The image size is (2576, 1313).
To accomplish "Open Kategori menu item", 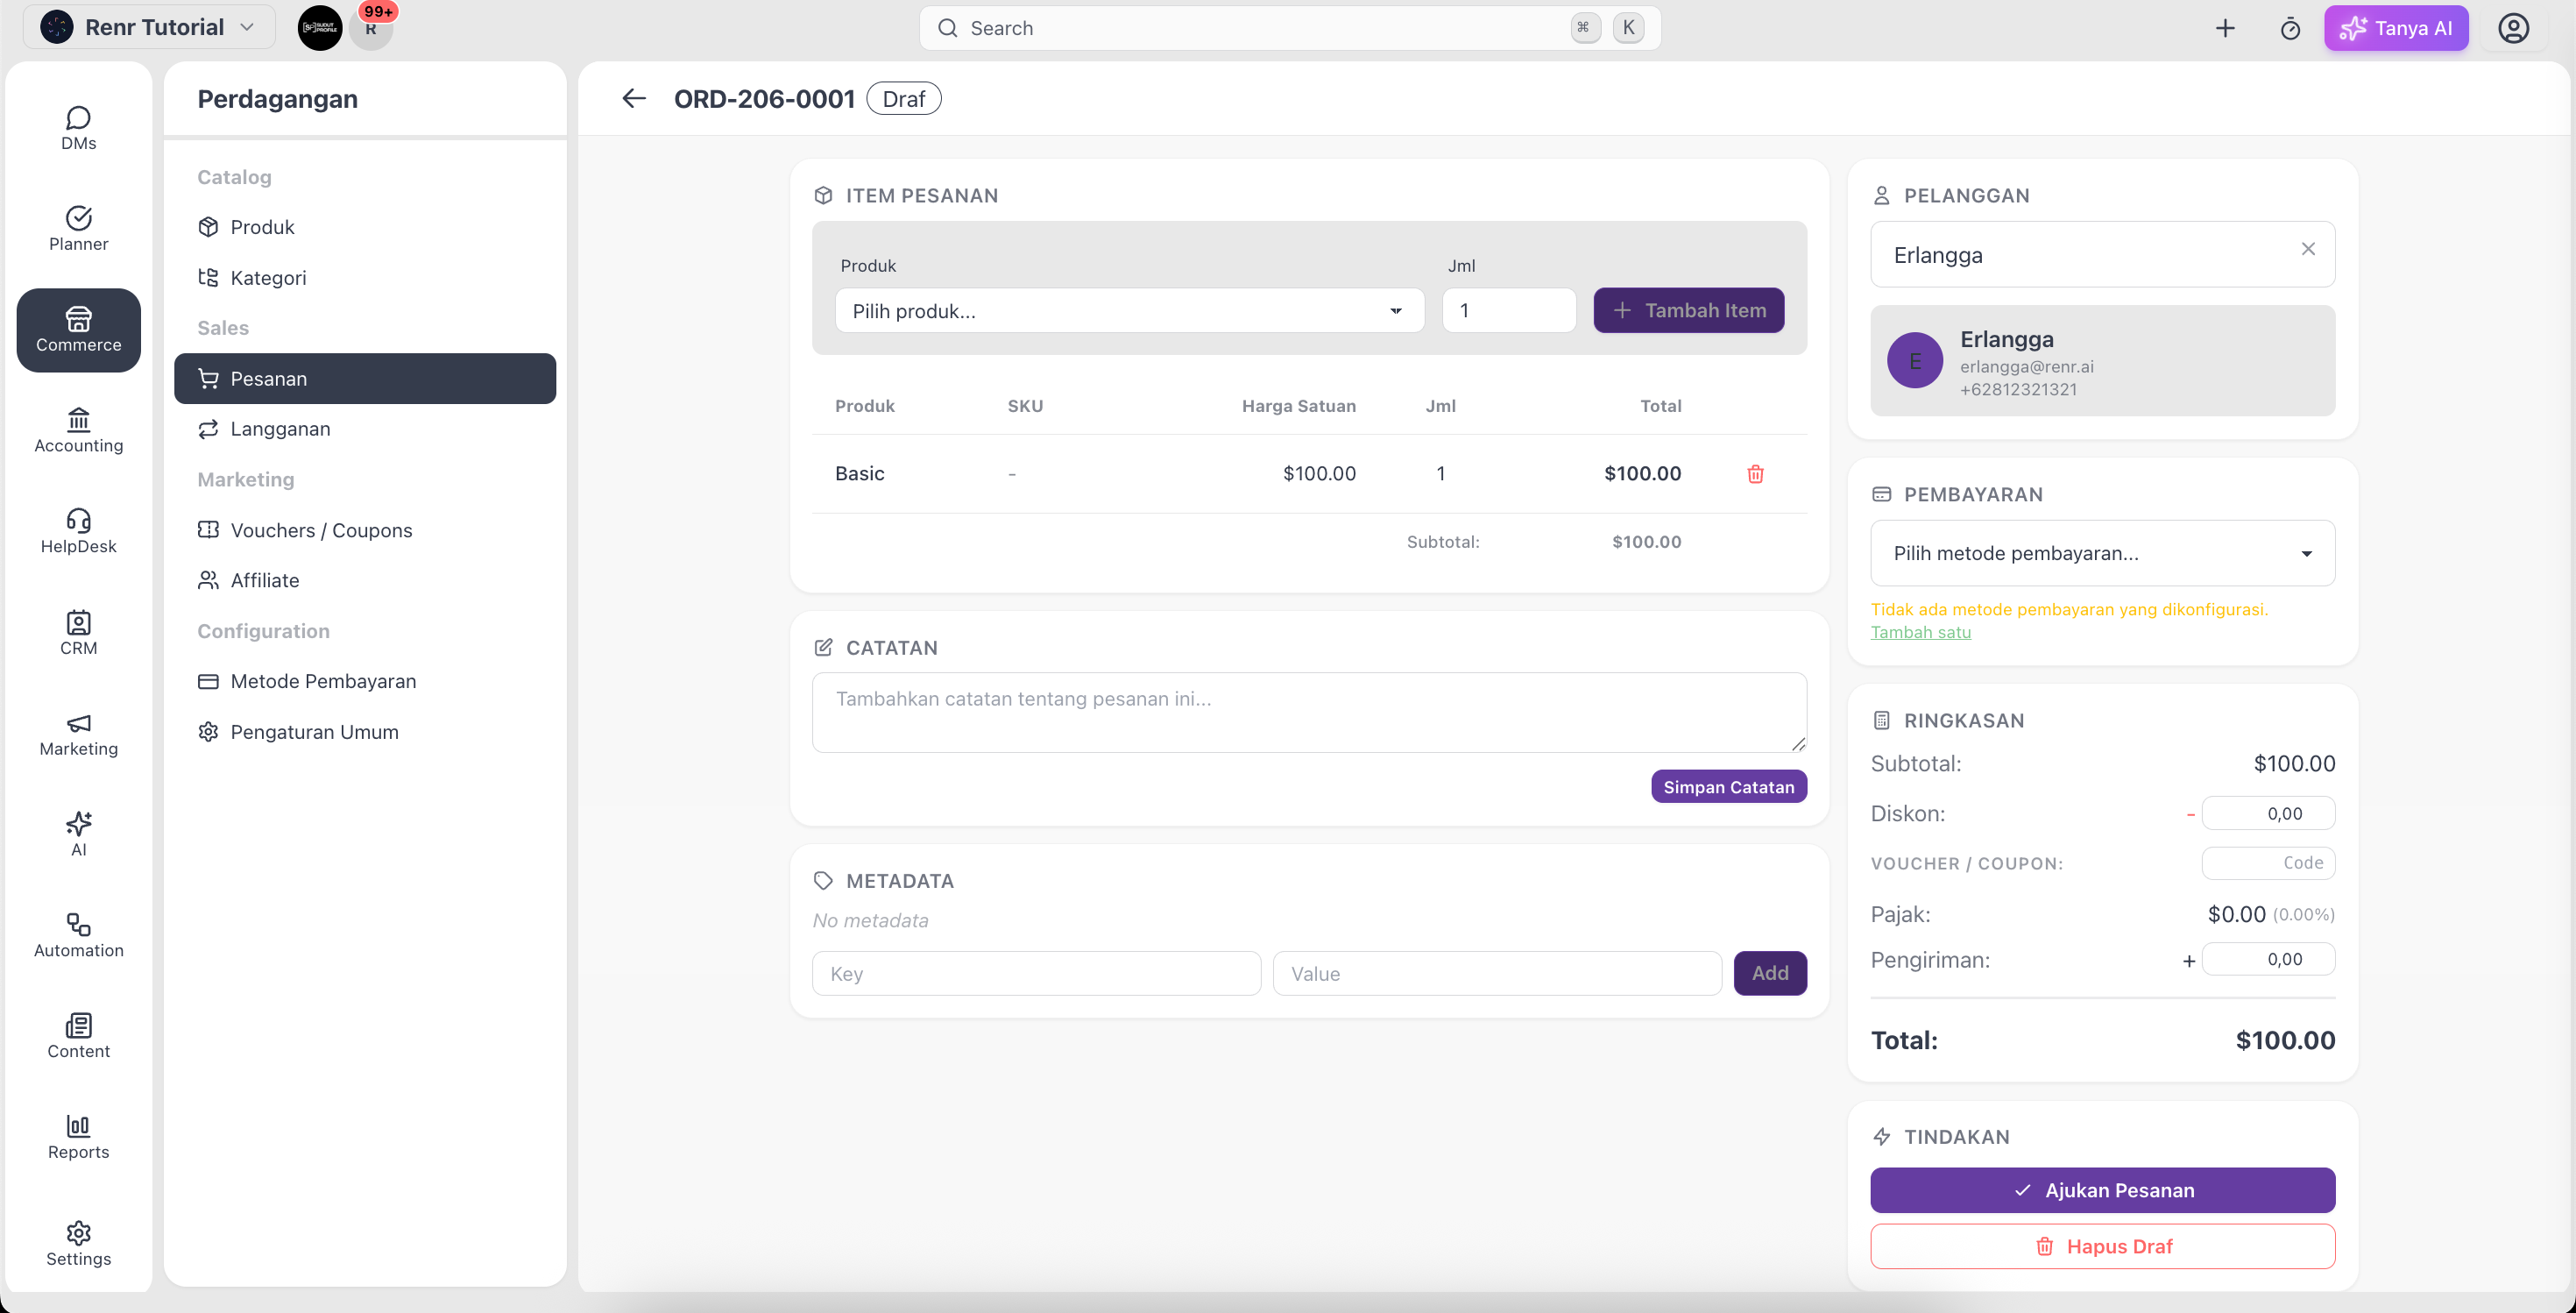I will [365, 278].
